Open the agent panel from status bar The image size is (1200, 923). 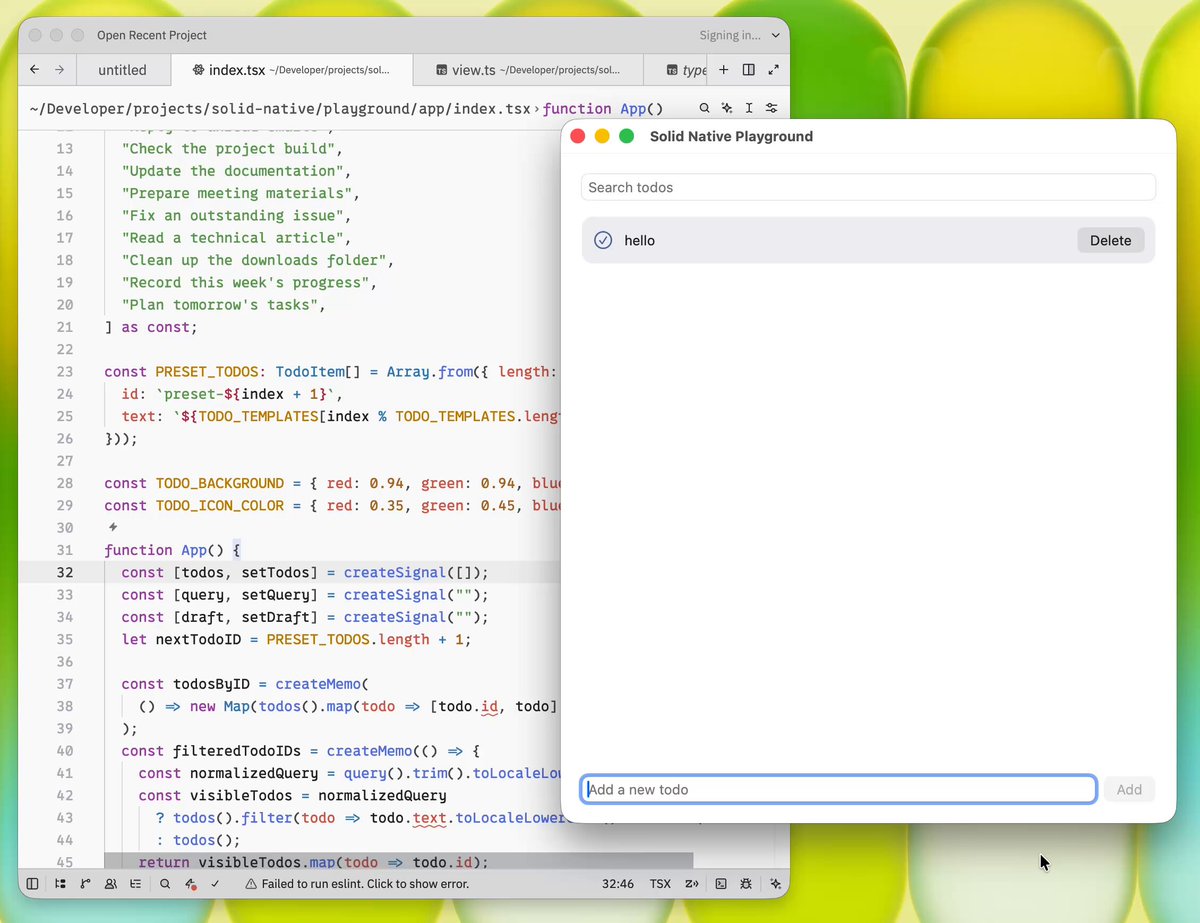pos(775,884)
